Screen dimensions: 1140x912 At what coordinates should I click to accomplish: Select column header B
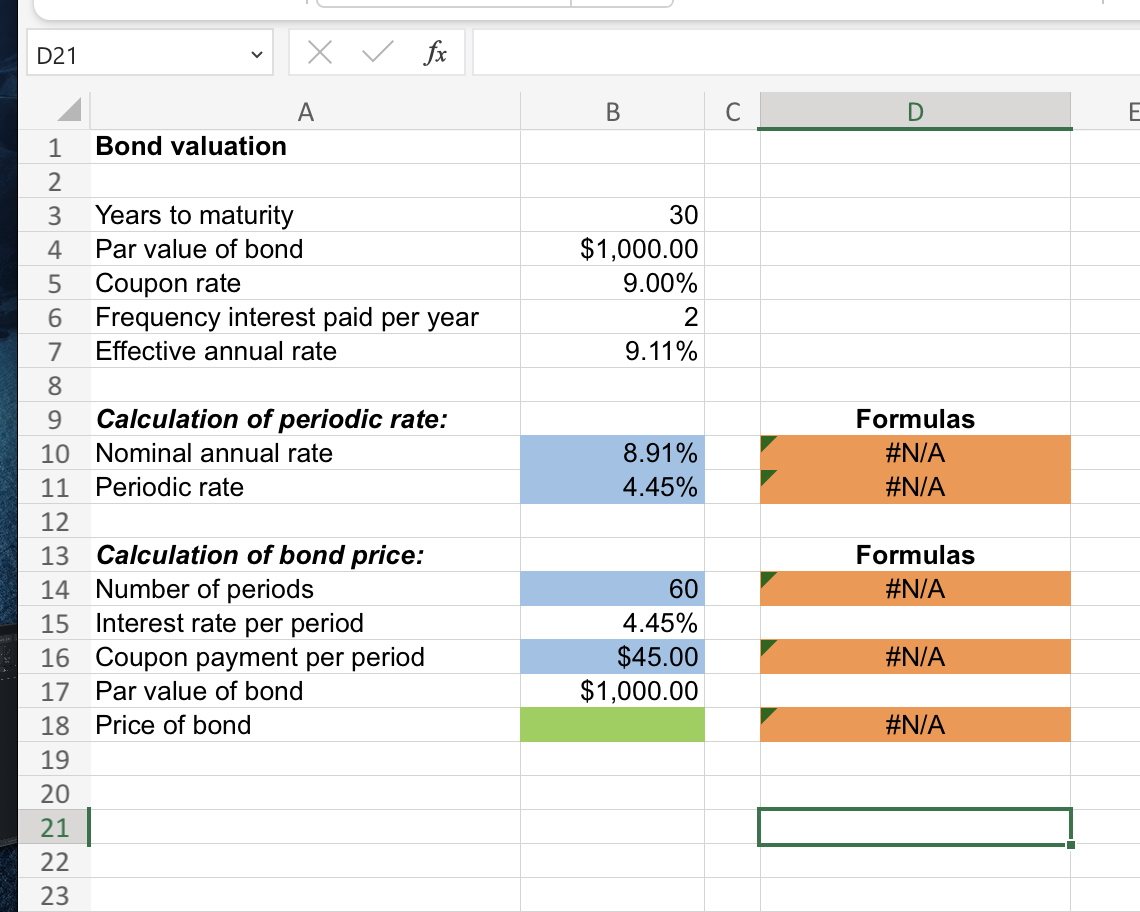click(611, 111)
